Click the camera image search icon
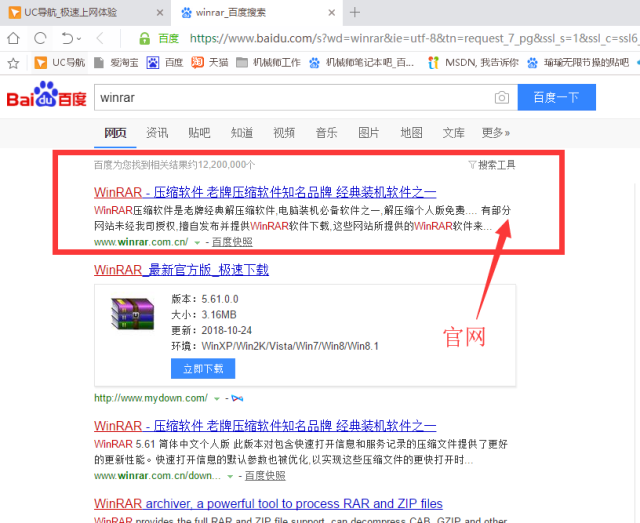640x523 pixels. point(502,98)
